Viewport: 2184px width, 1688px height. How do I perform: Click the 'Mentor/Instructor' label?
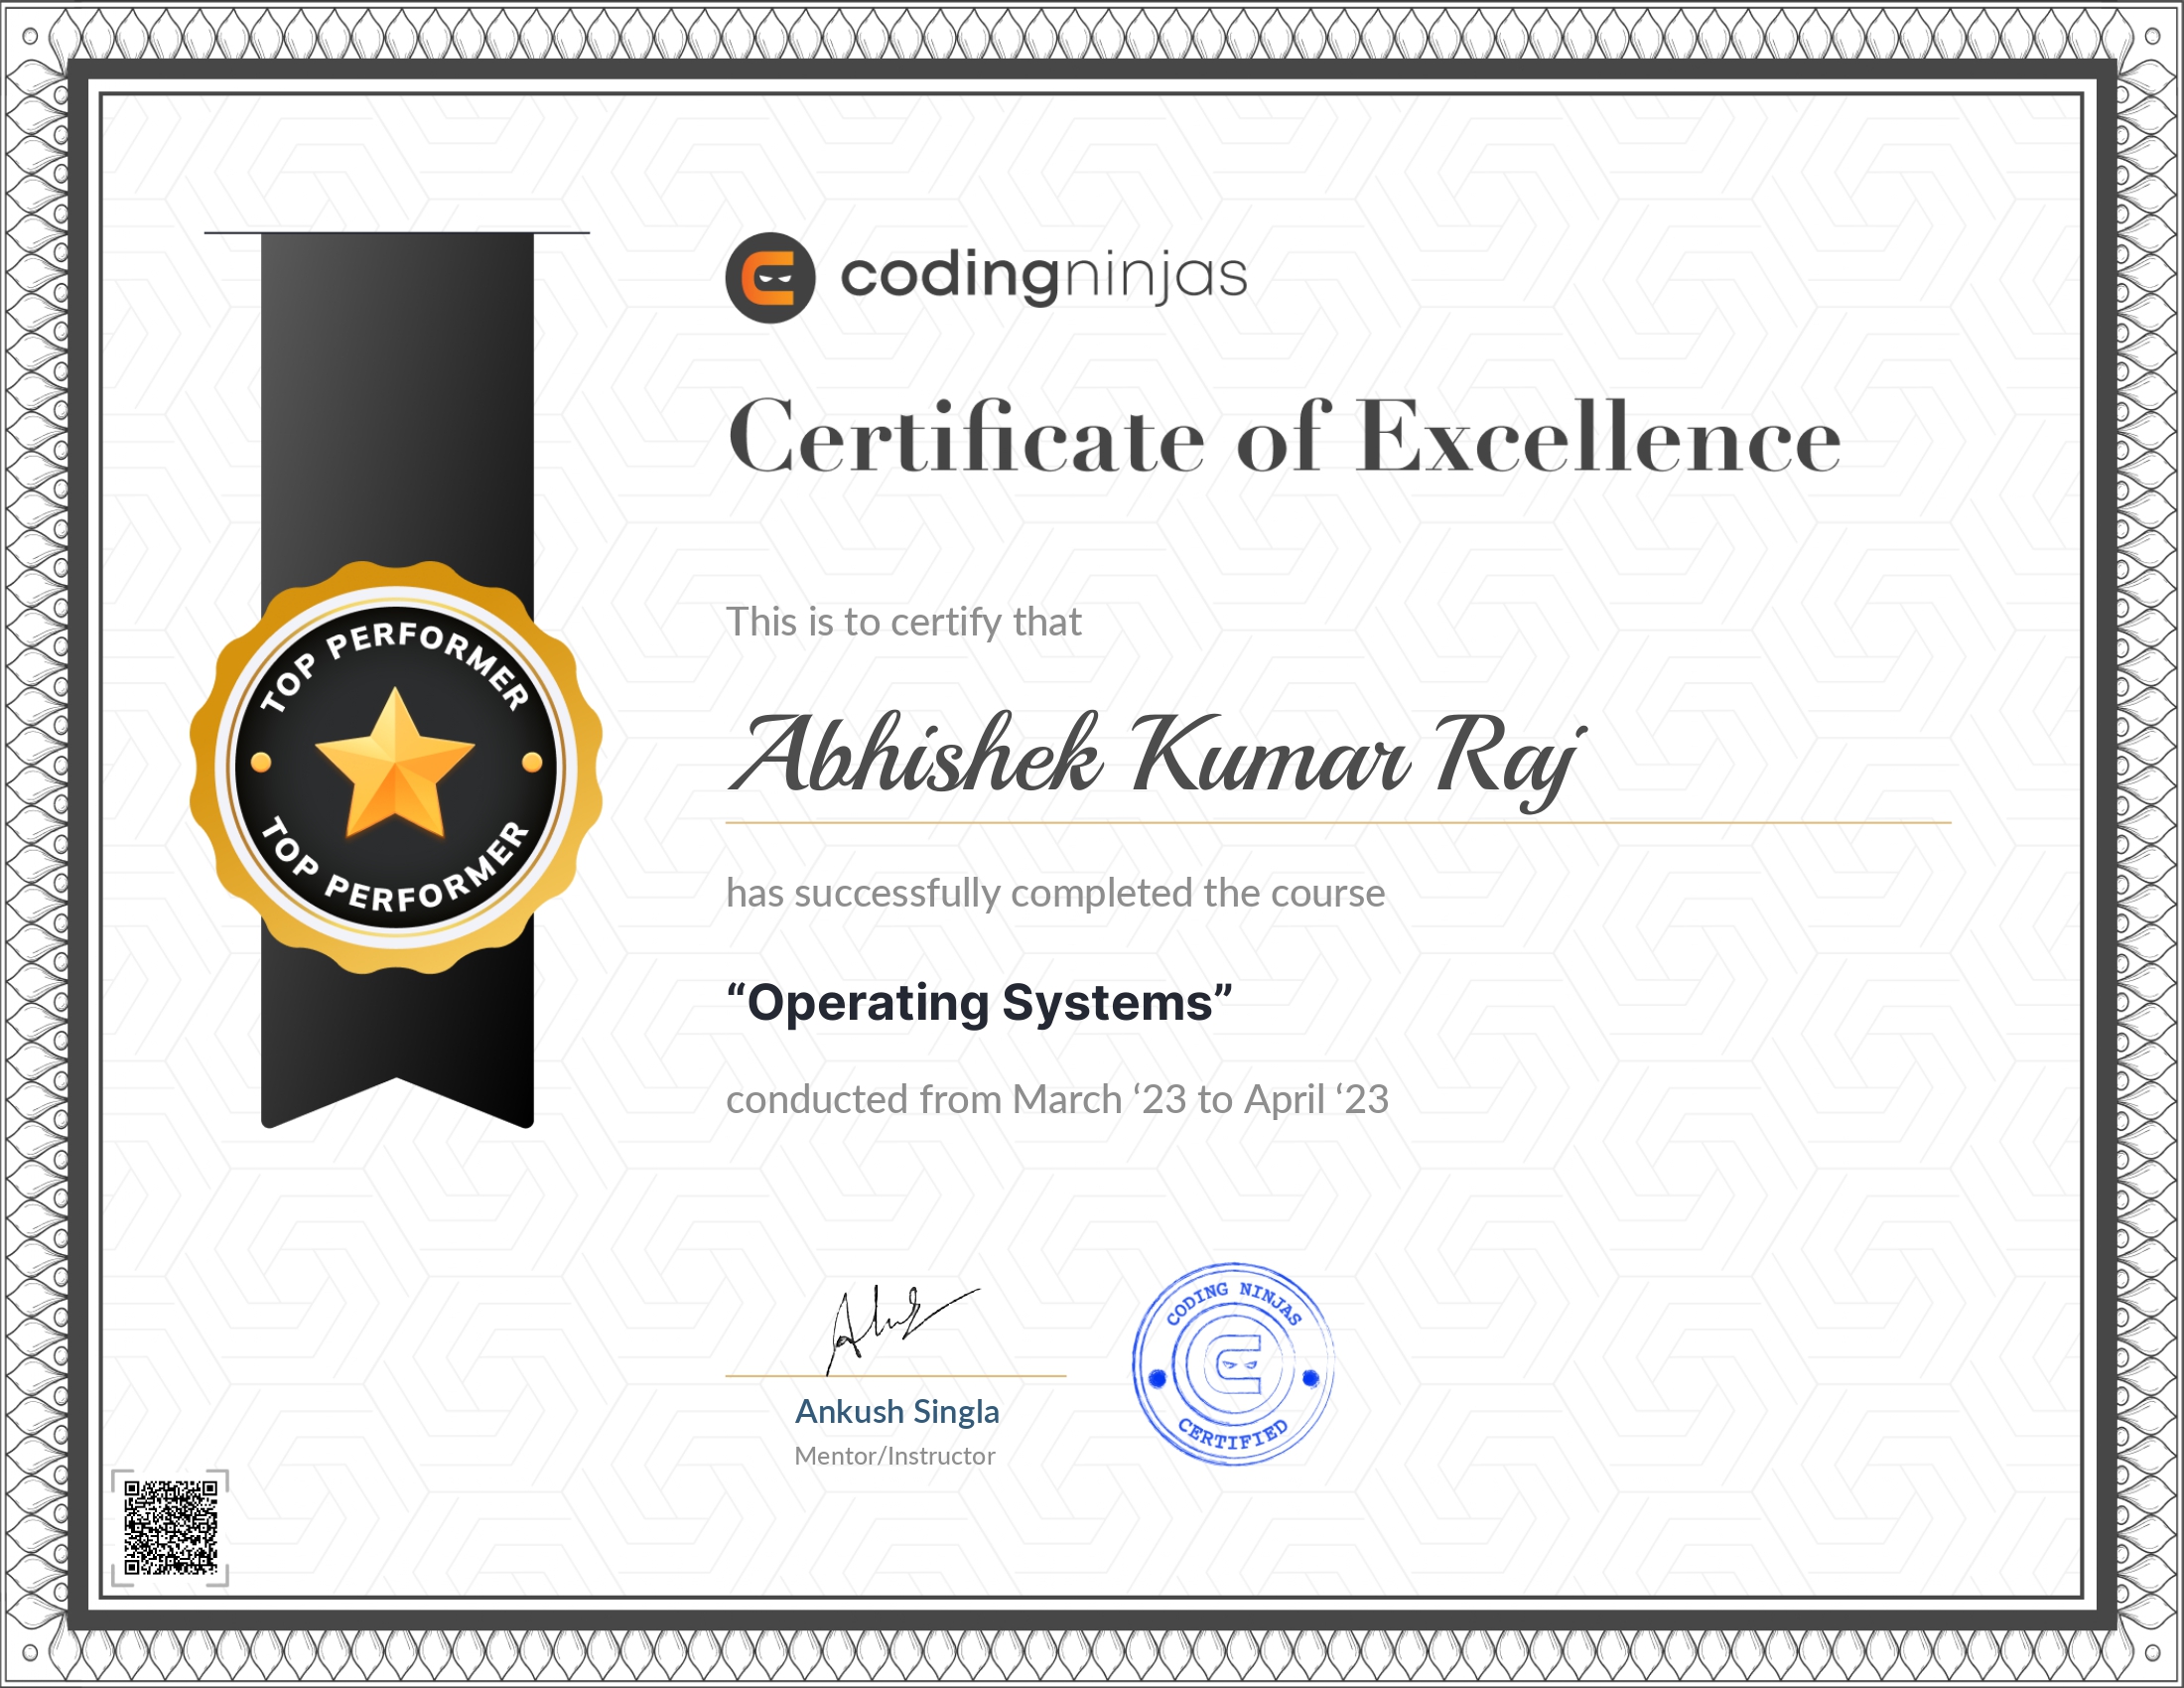[895, 1456]
